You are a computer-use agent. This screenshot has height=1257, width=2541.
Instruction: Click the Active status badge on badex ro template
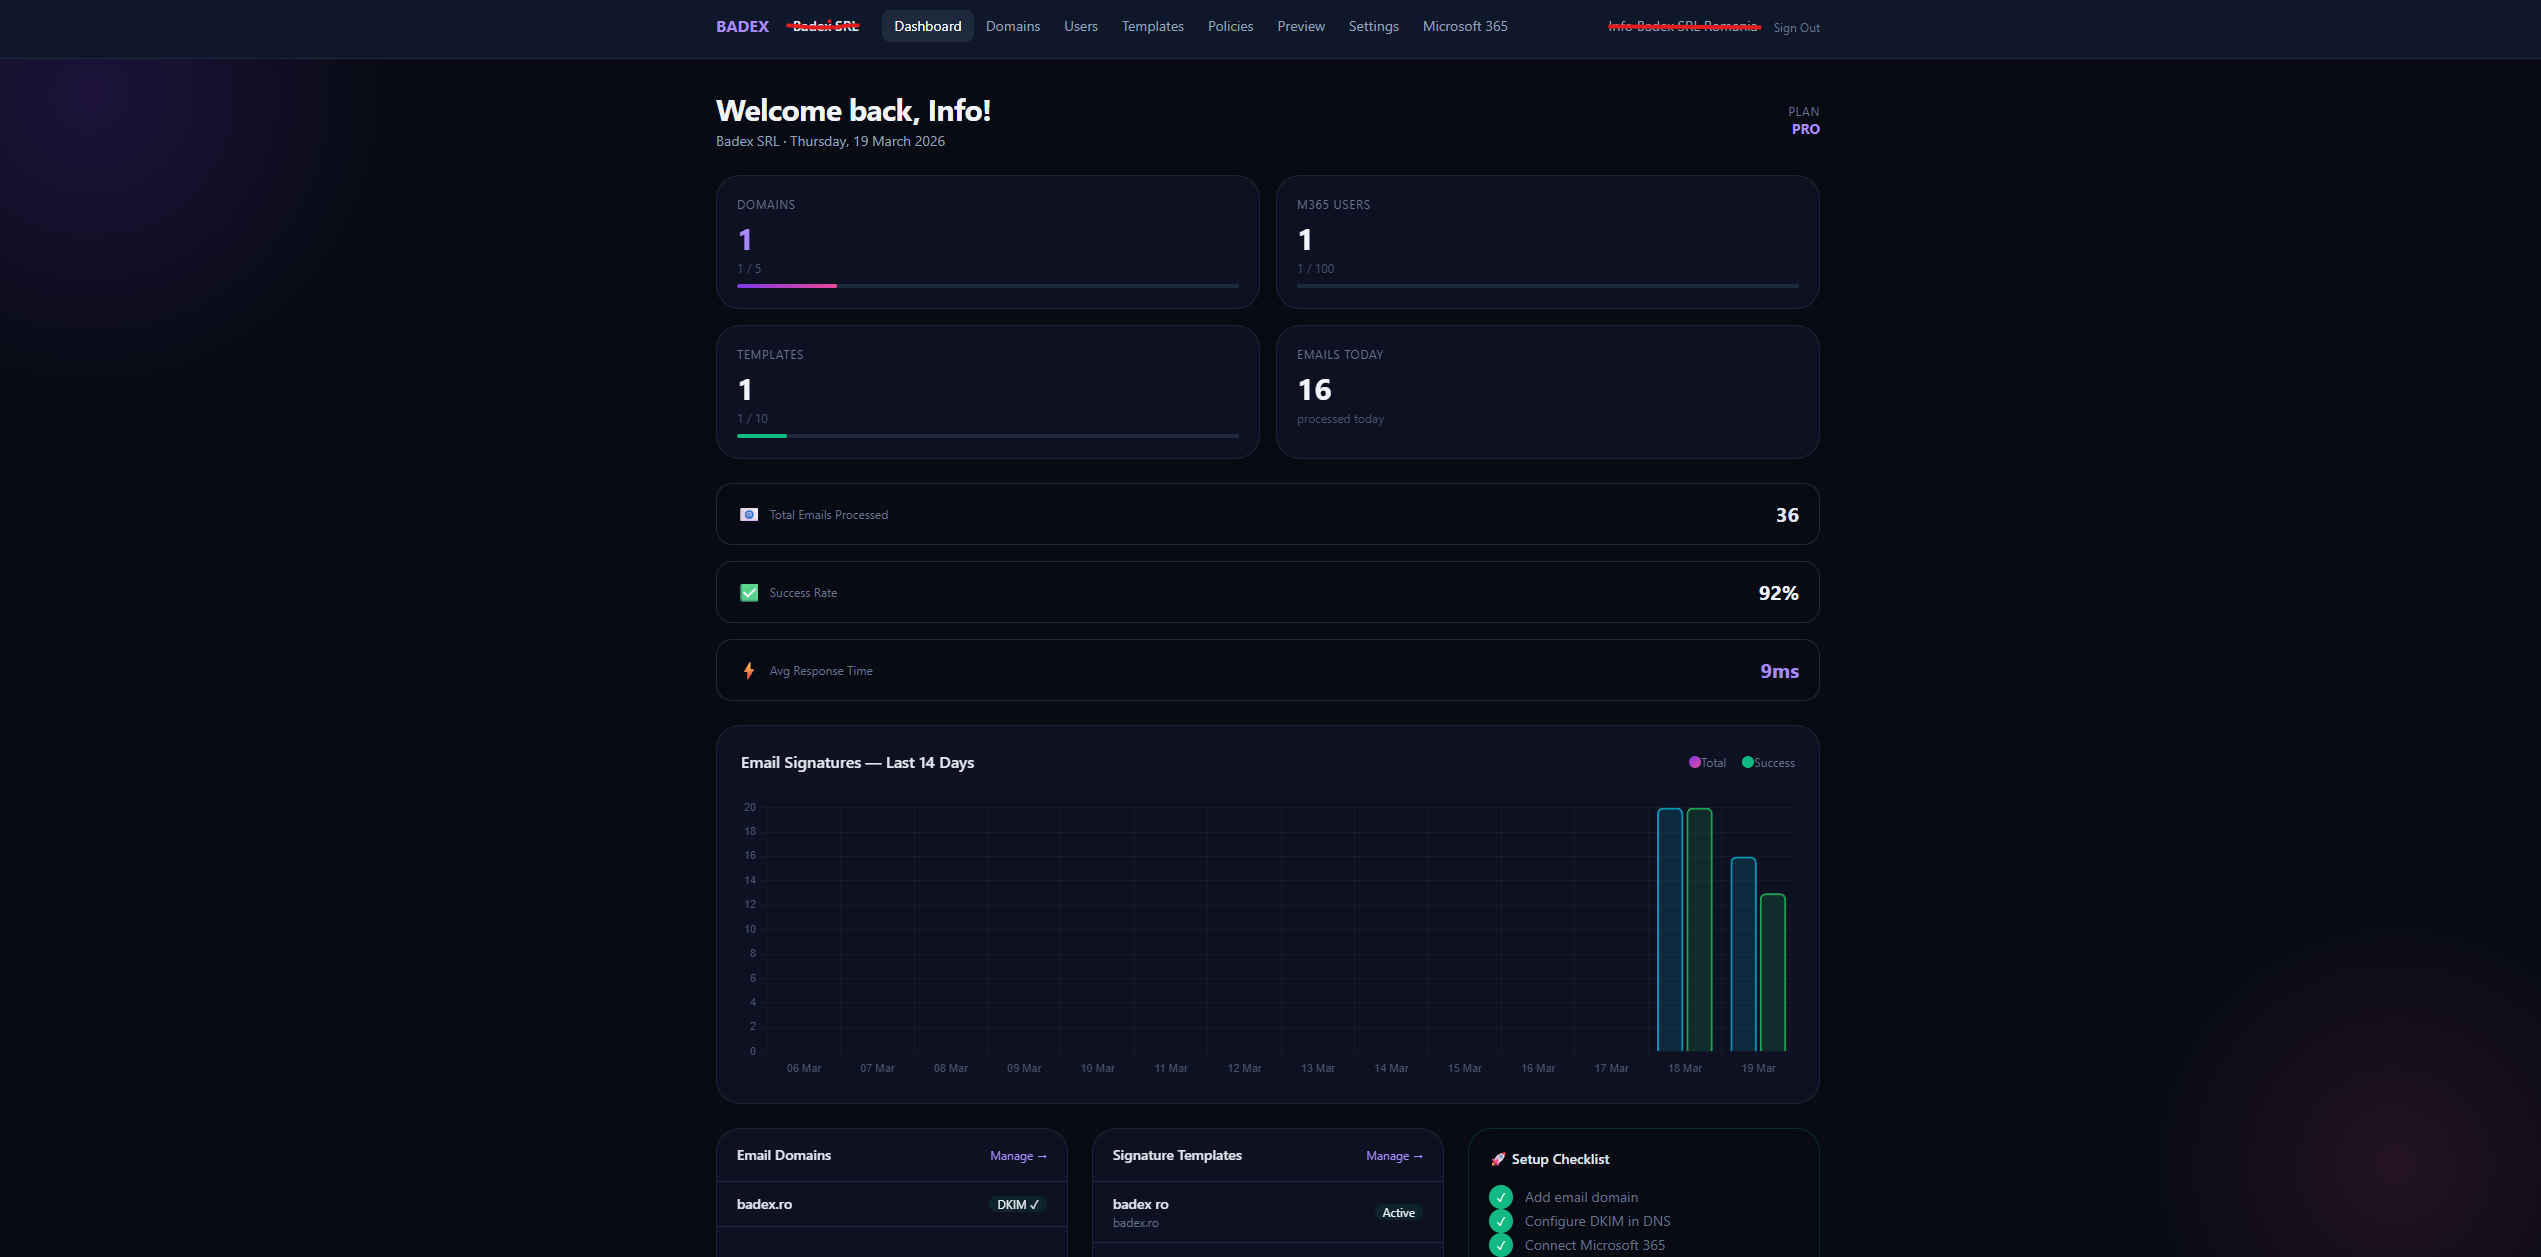point(1398,1213)
